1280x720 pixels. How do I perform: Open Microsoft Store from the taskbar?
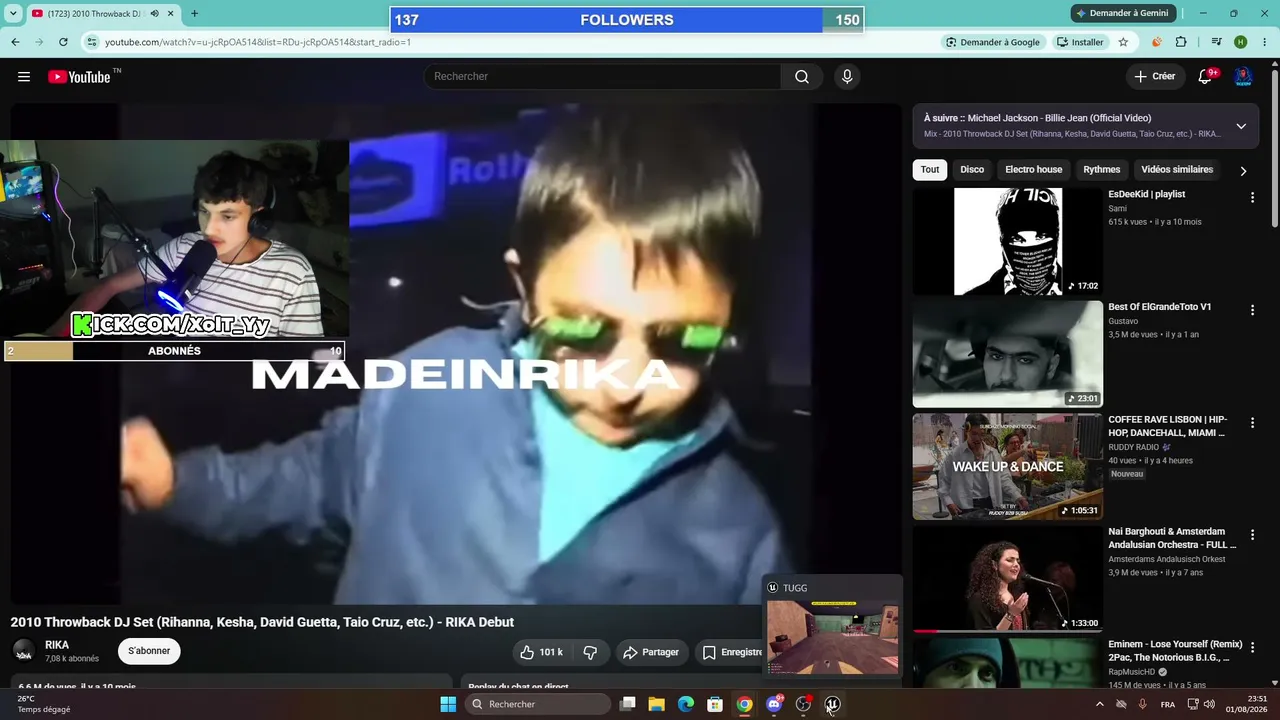pyautogui.click(x=715, y=704)
